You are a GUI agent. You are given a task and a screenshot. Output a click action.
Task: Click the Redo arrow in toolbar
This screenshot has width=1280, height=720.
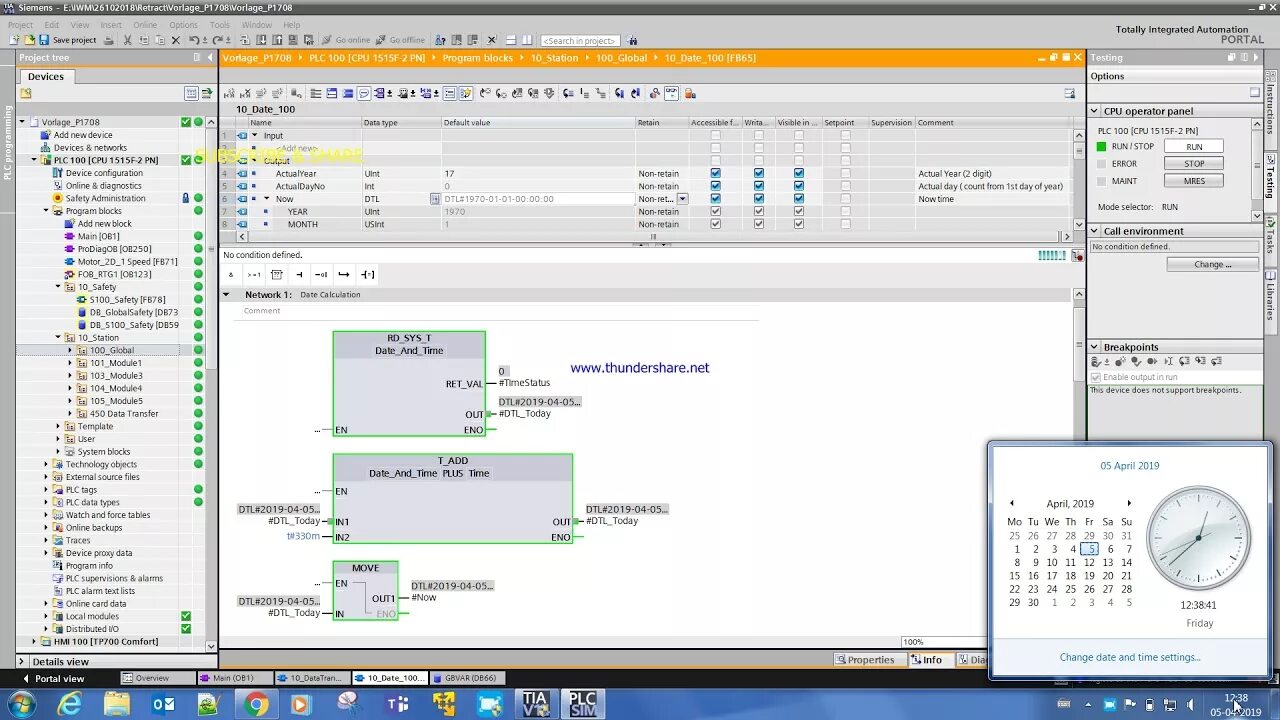point(217,40)
